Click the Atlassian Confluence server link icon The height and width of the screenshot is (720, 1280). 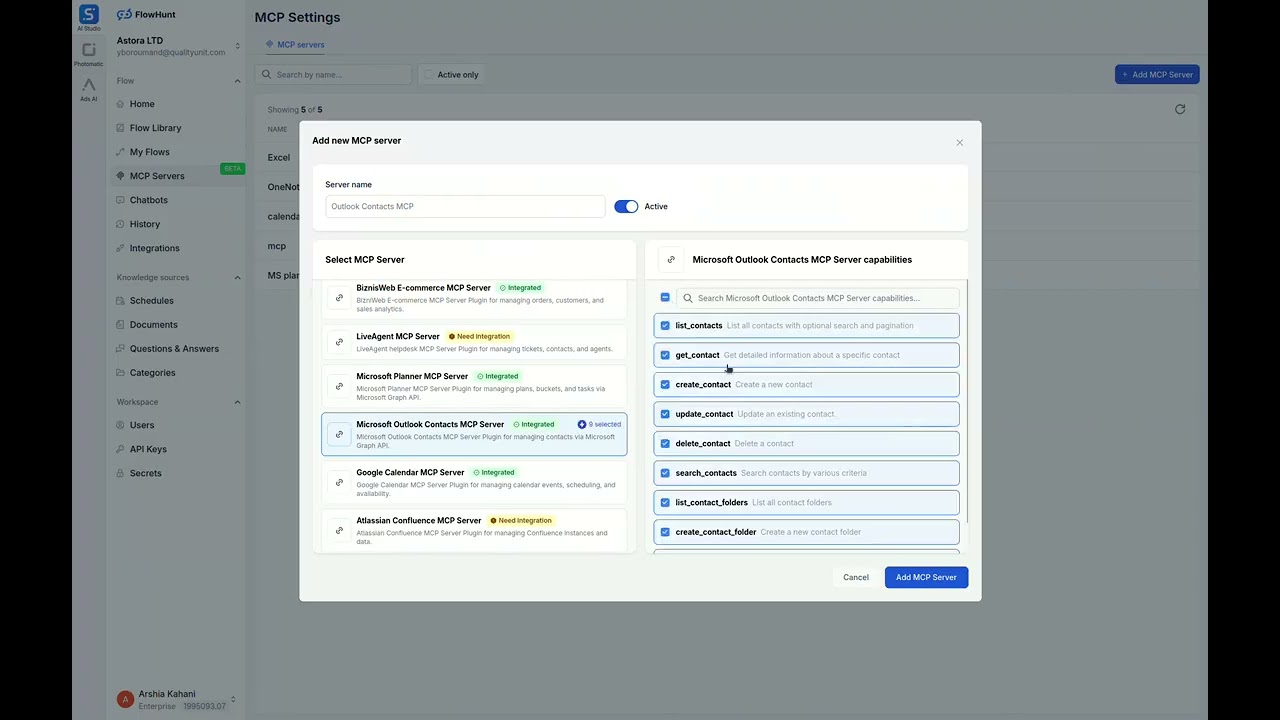[339, 530]
